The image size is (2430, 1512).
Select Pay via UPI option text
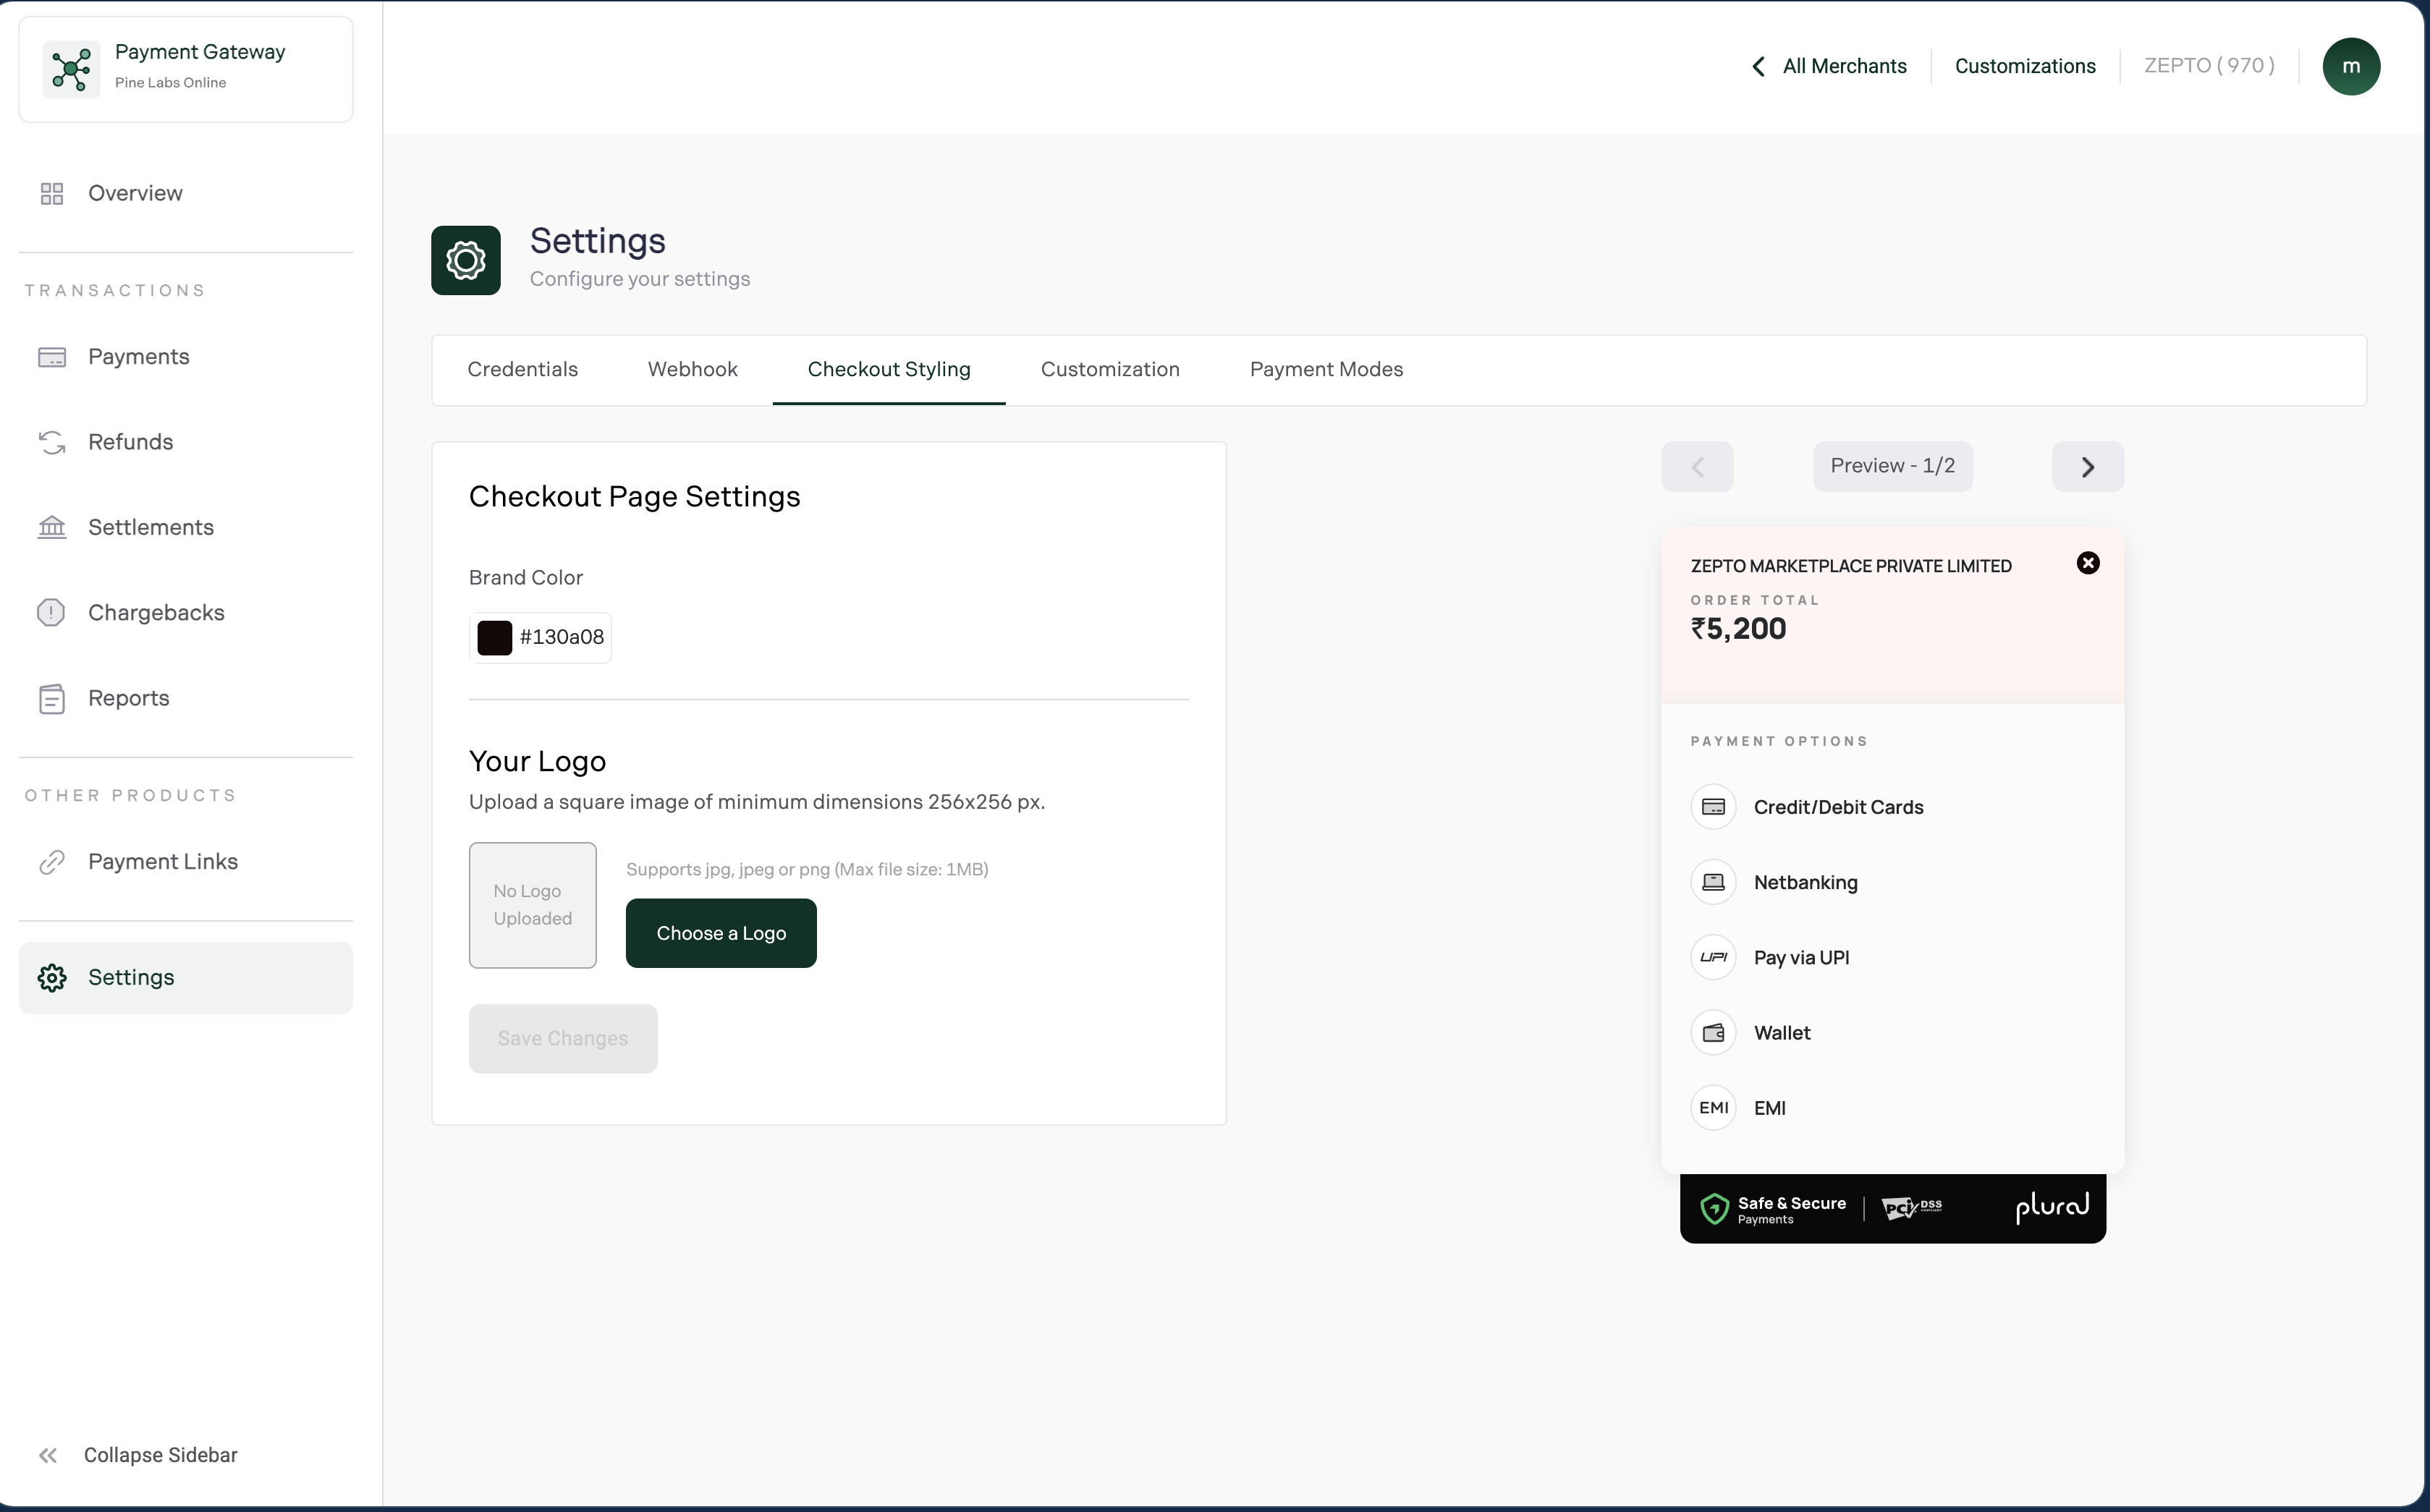point(1801,958)
